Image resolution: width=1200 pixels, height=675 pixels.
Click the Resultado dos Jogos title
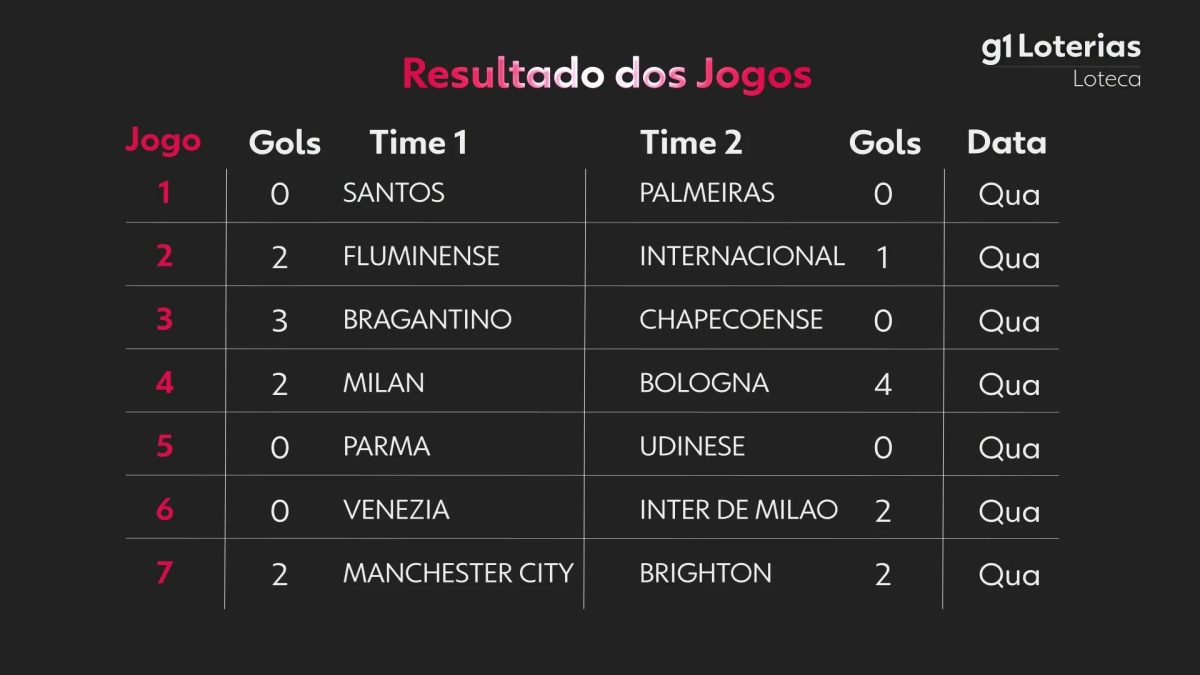[x=607, y=75]
